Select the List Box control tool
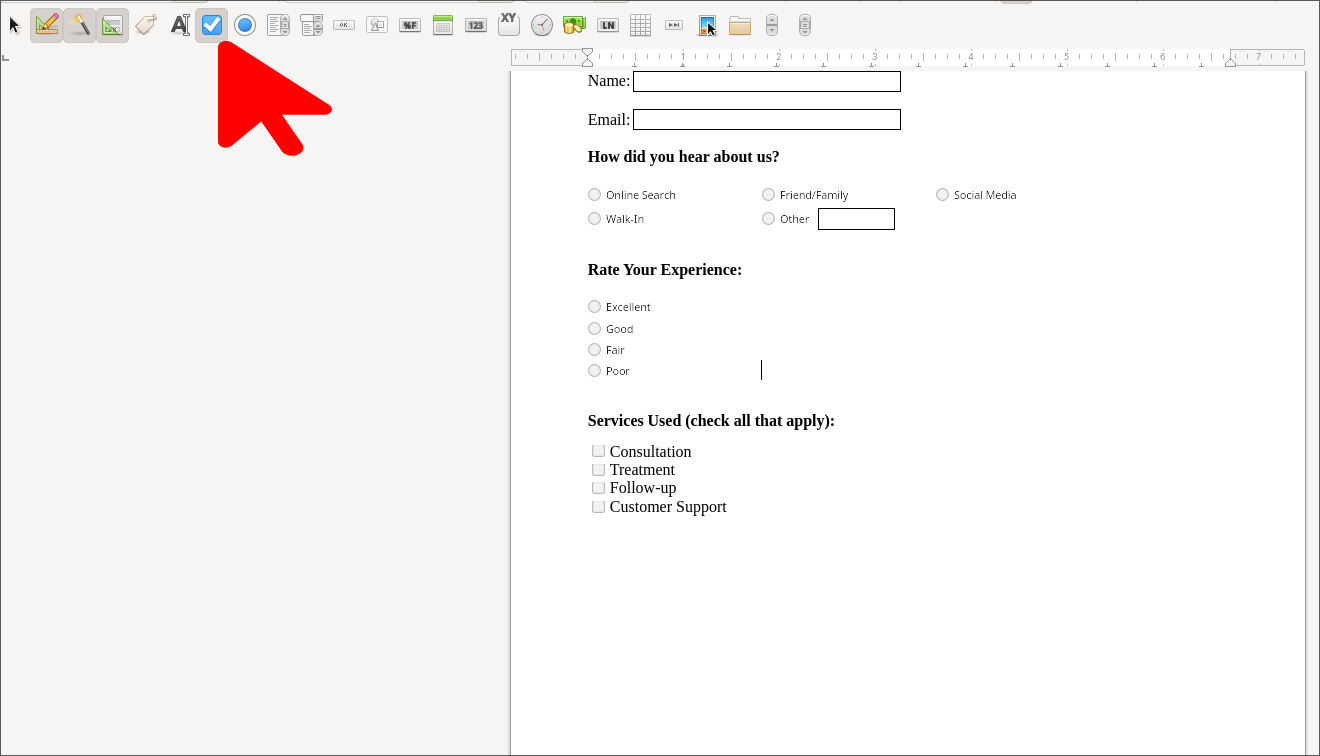 pos(278,25)
